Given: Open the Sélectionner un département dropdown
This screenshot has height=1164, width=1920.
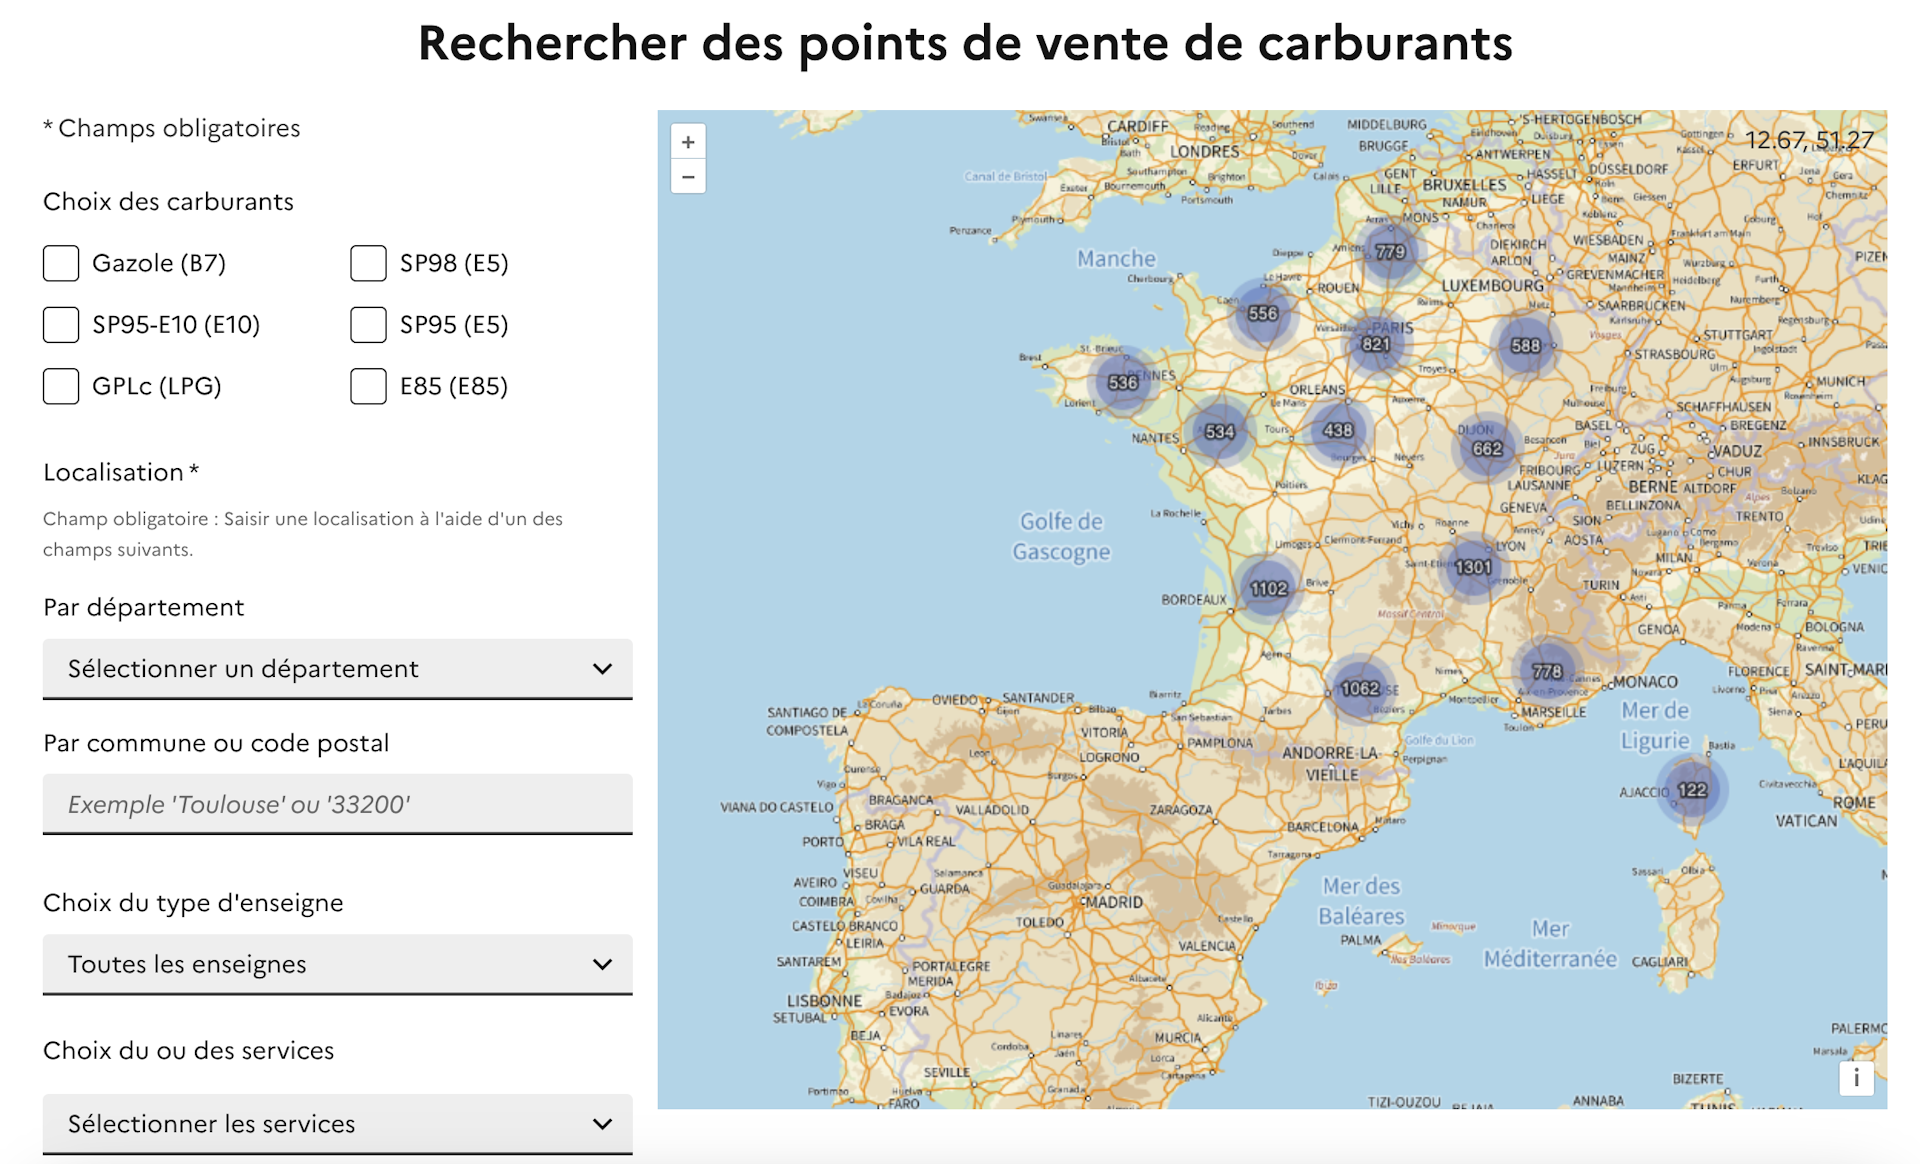Looking at the screenshot, I should 337,669.
